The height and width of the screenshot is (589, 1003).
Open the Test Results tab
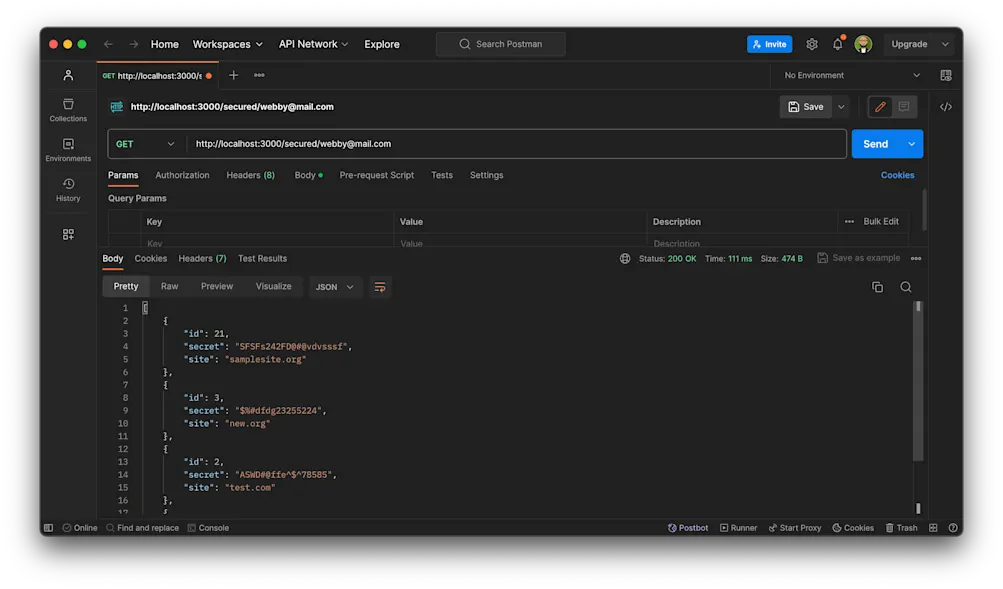[262, 258]
